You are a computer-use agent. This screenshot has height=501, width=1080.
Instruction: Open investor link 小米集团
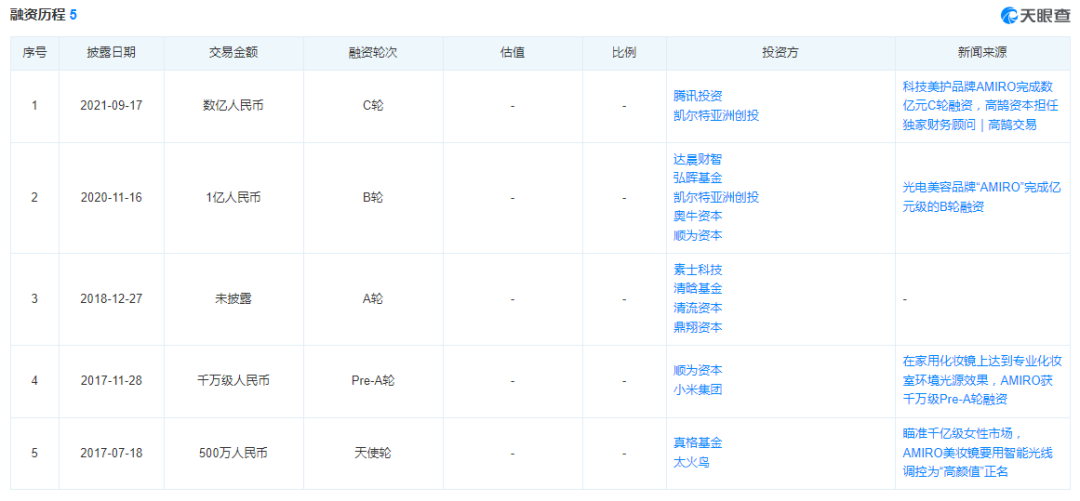coord(697,390)
